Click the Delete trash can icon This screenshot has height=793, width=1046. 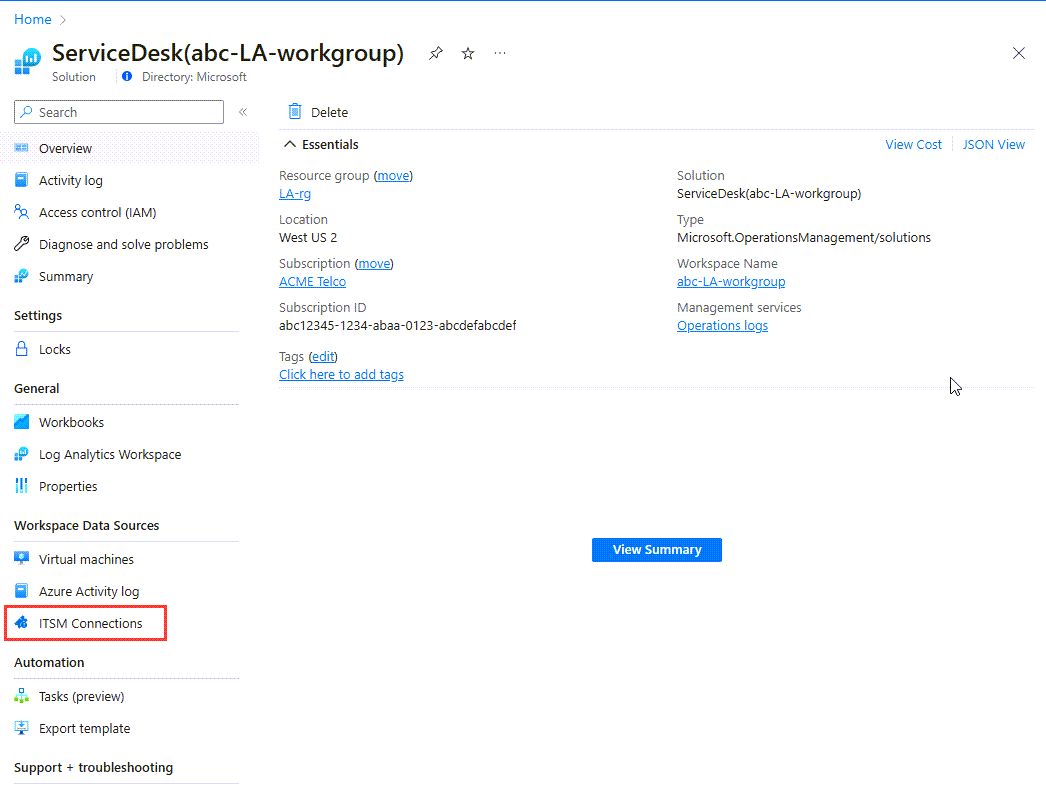tap(295, 111)
